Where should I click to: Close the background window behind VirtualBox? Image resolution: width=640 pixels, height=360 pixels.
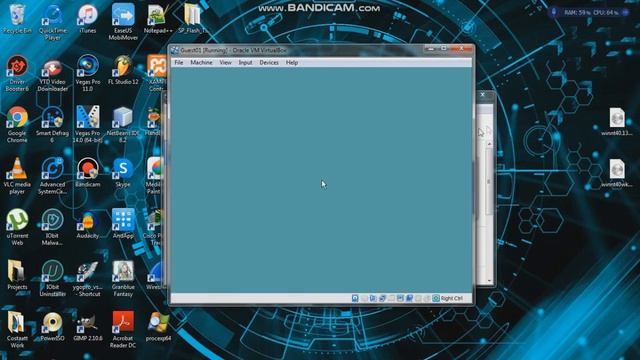click(x=483, y=95)
